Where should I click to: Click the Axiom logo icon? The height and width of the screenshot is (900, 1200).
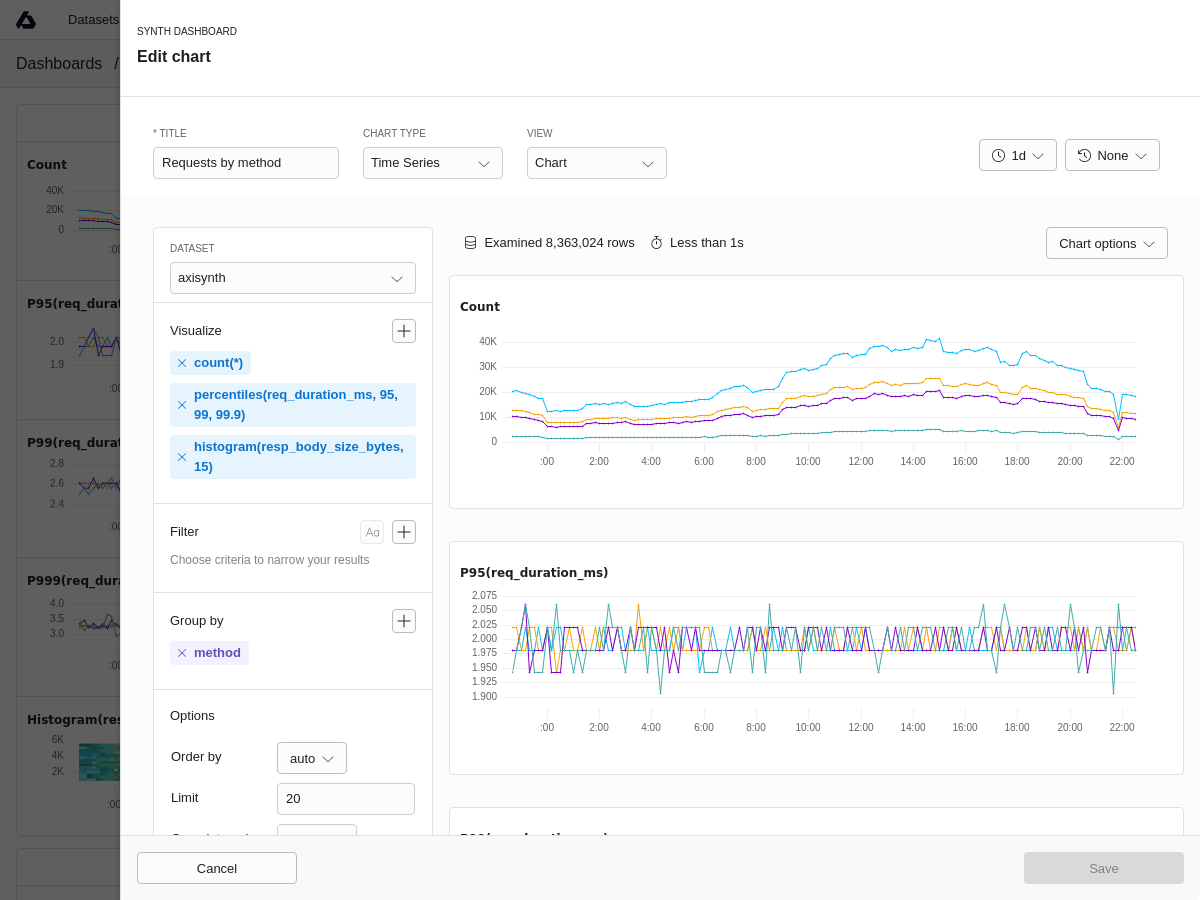click(x=26, y=20)
